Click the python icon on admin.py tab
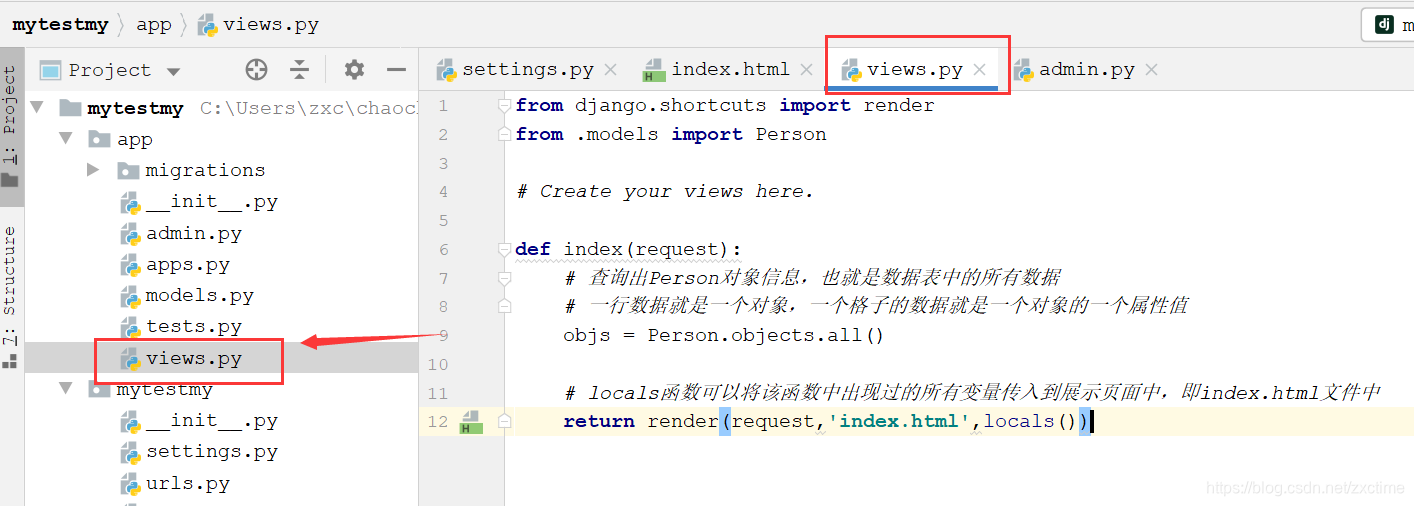The height and width of the screenshot is (506, 1414). (x=1024, y=70)
